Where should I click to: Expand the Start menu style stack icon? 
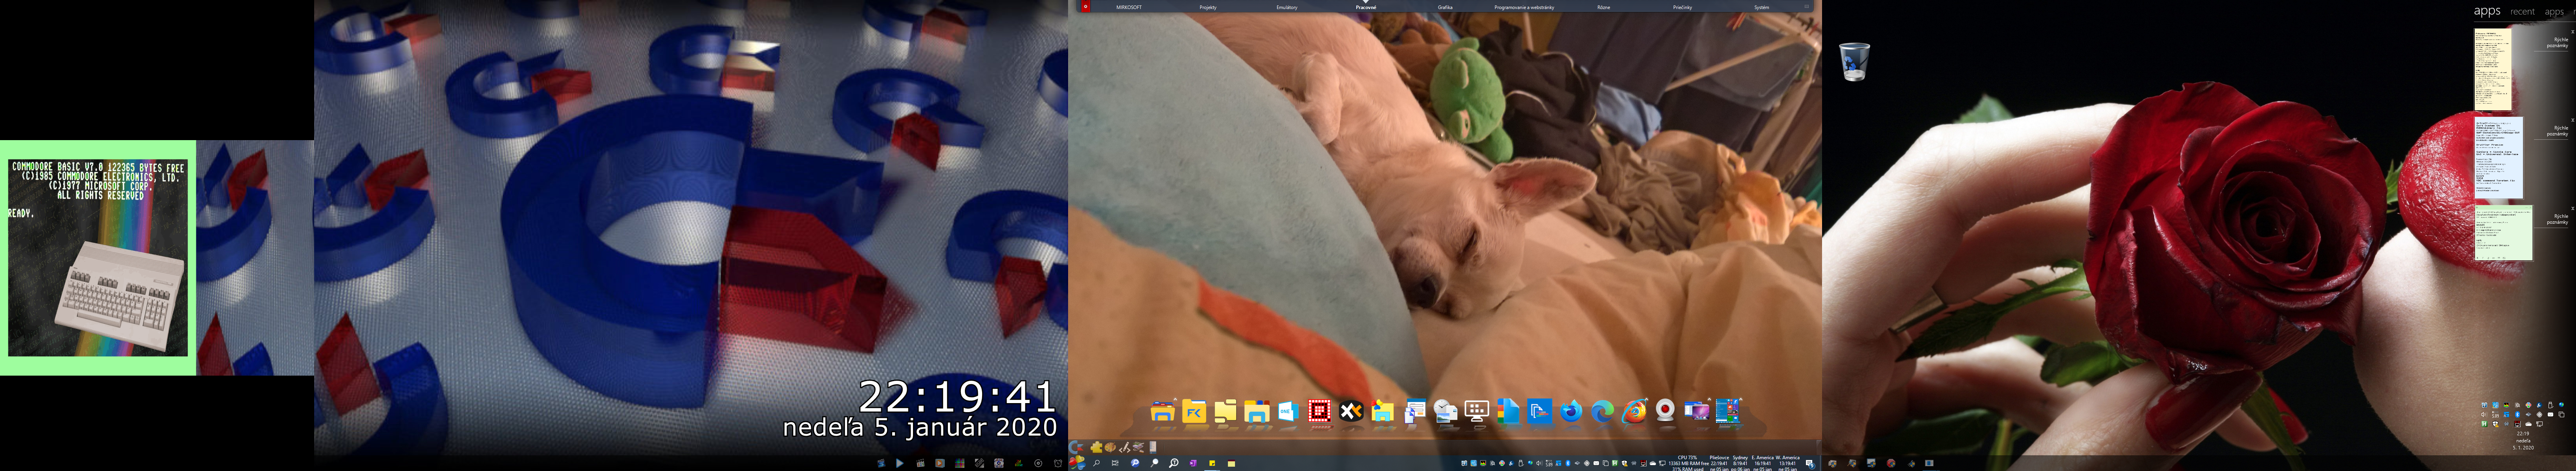pos(1727,411)
